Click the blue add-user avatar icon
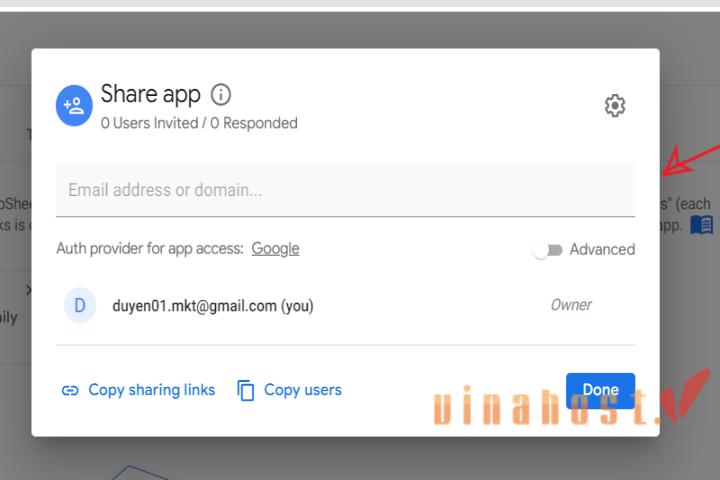720x480 pixels. pos(74,106)
